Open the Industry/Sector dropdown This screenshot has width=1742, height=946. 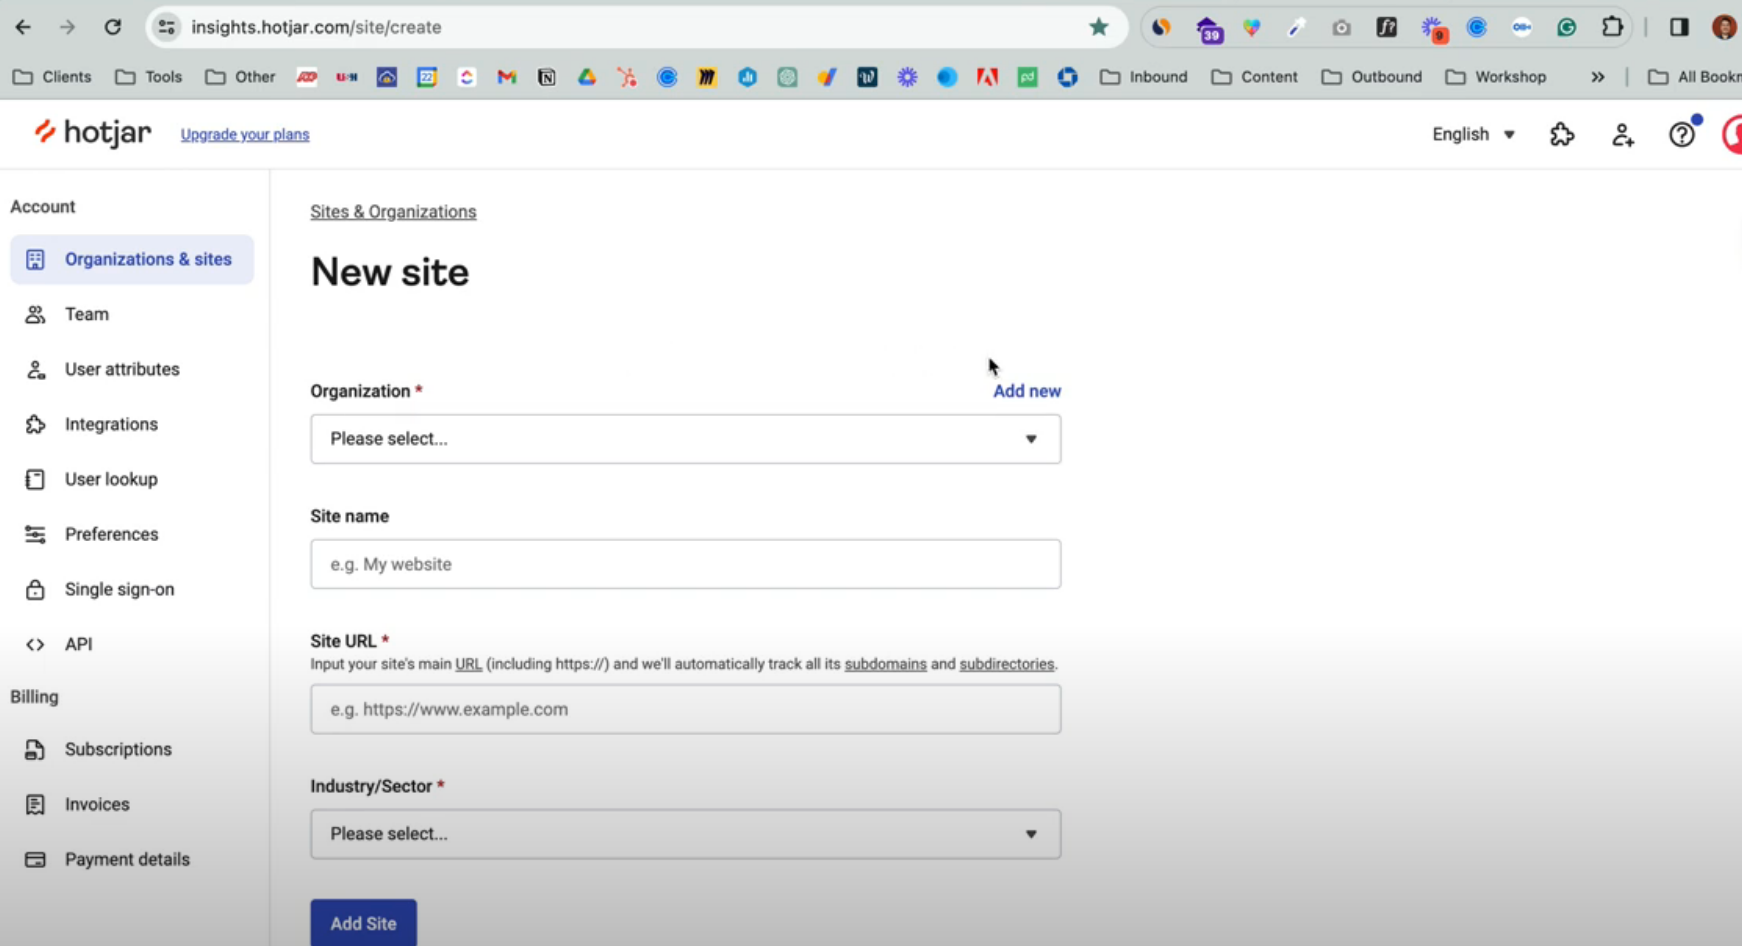685,834
